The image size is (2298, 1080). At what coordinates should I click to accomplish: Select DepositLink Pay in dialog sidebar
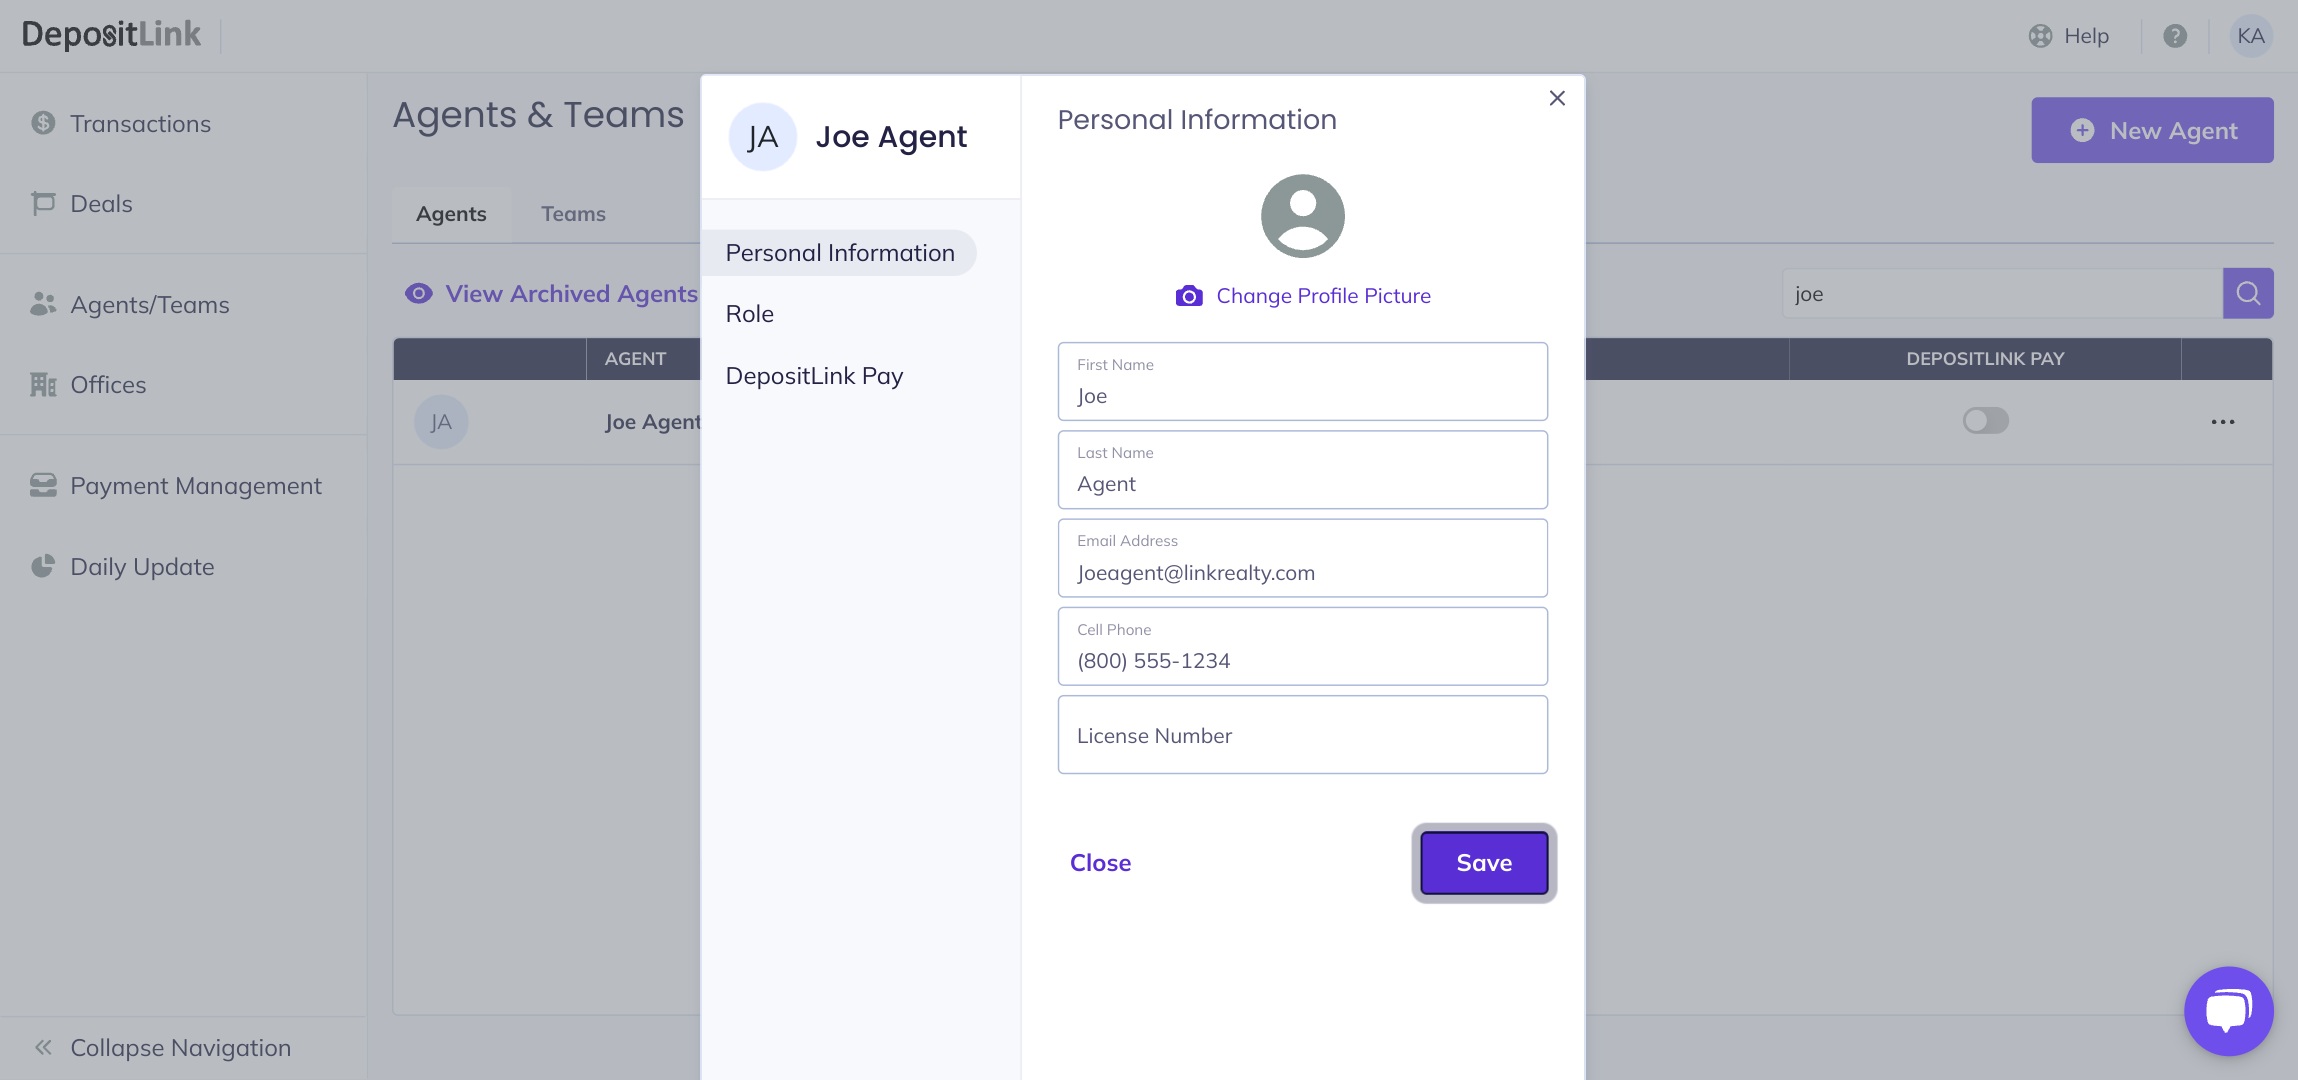tap(814, 376)
